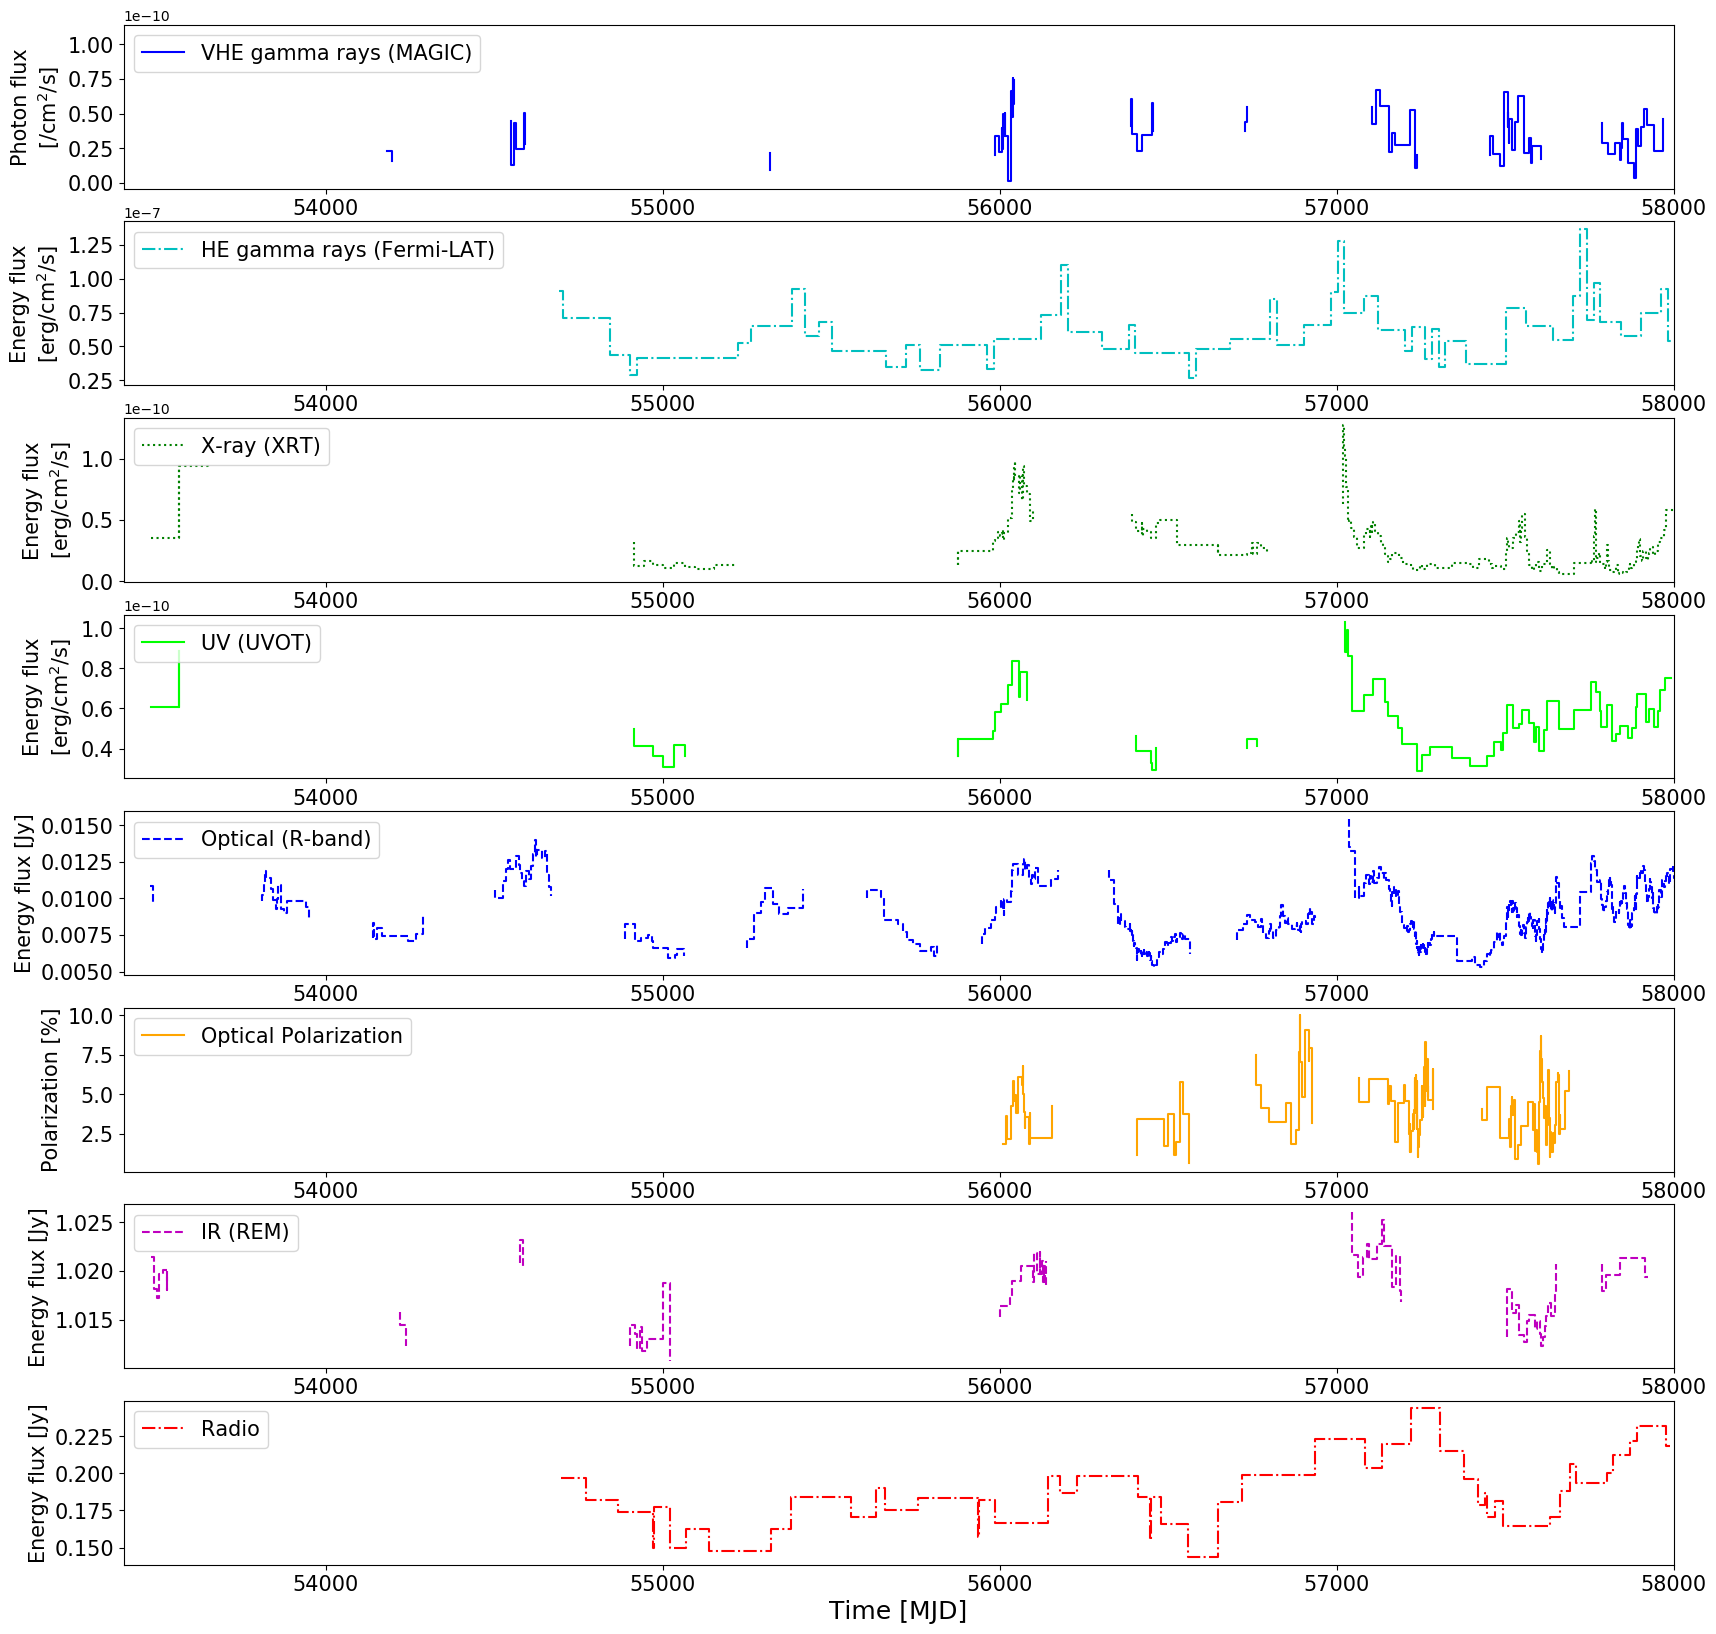The image size is (1716, 1634).
Task: Click the cyan dash-dot sample in the Fermi-LAT legend
Action: coord(164,250)
